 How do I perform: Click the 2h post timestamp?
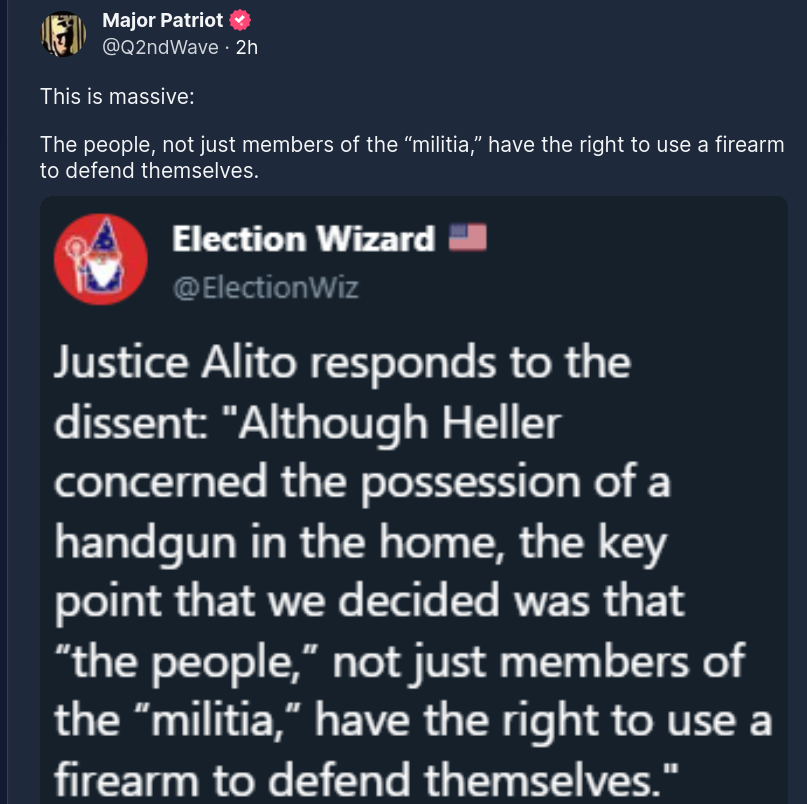point(246,47)
